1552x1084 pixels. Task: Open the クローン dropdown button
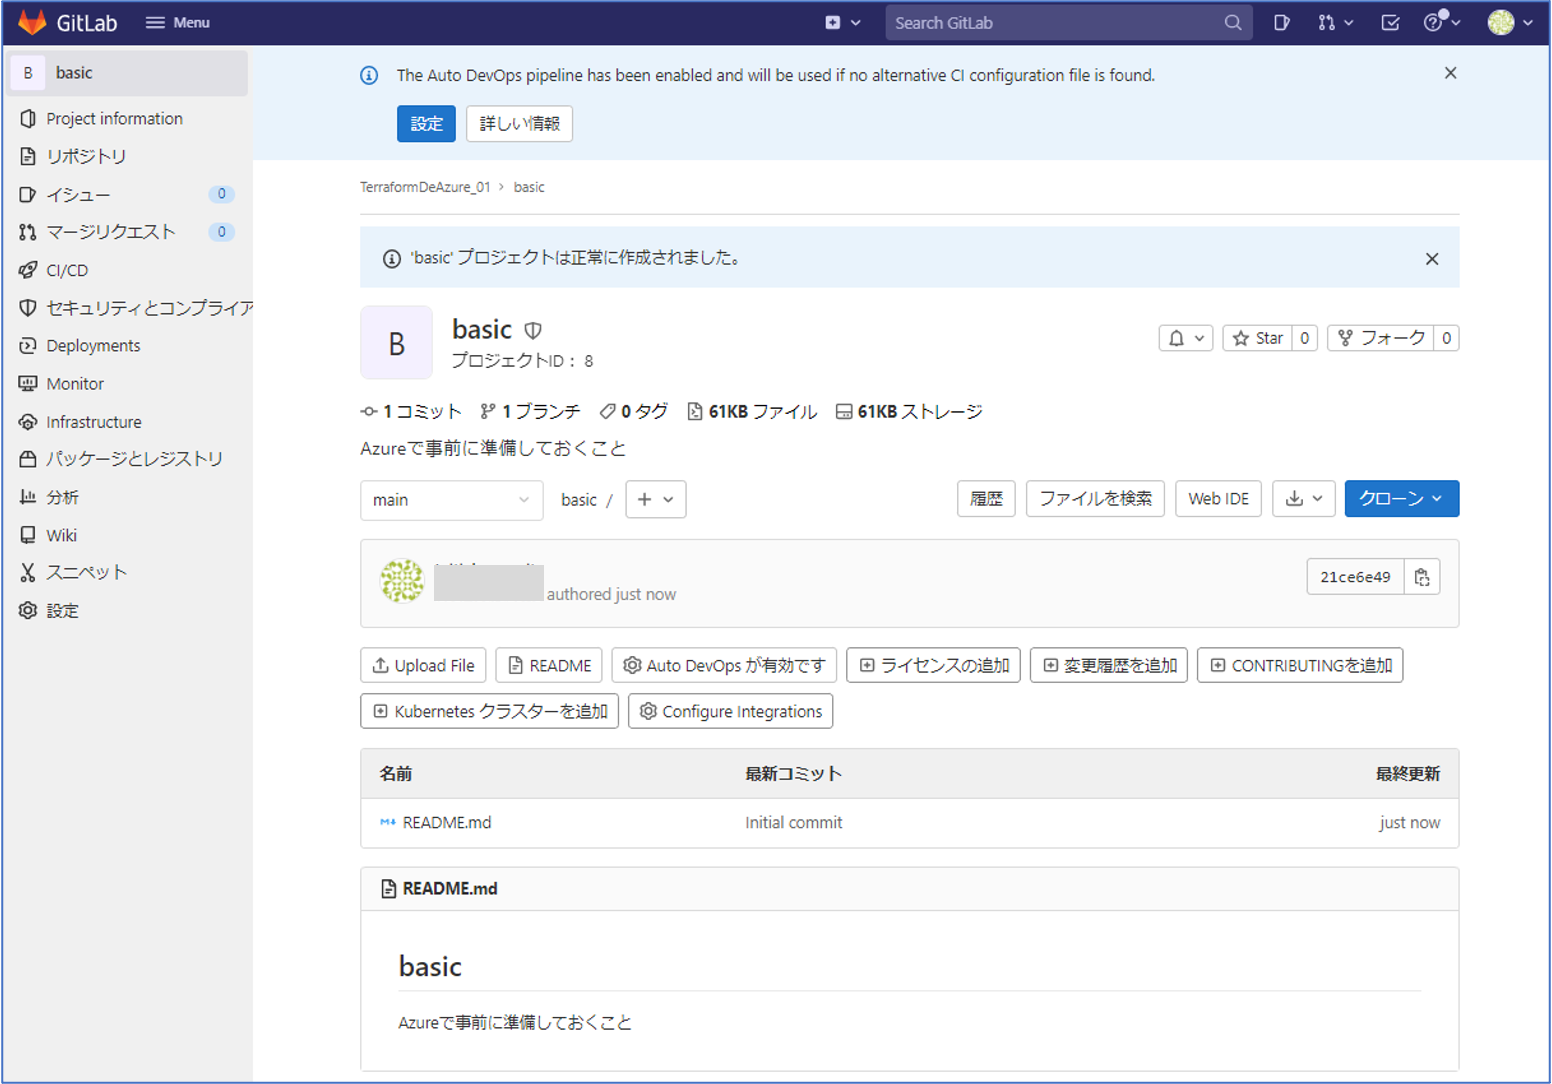coord(1401,499)
